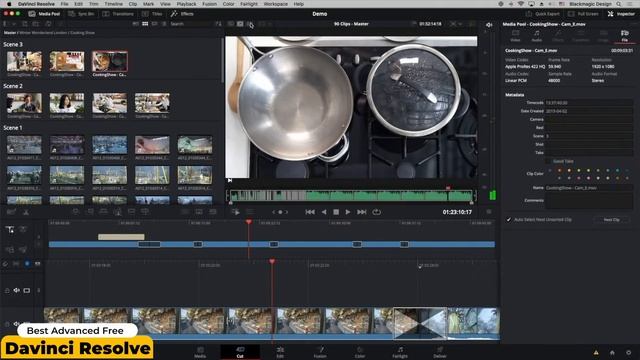
Task: Lock the video track lock icon
Action: 7,290
